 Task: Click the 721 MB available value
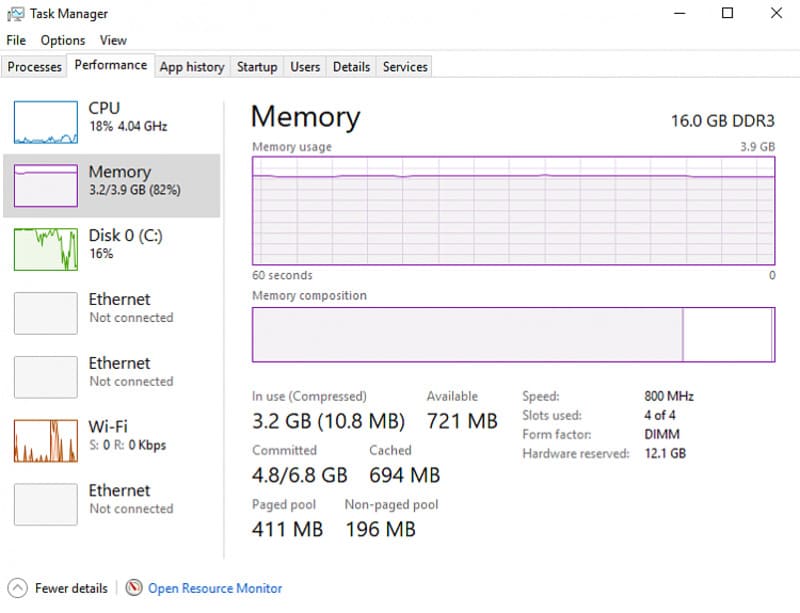462,422
